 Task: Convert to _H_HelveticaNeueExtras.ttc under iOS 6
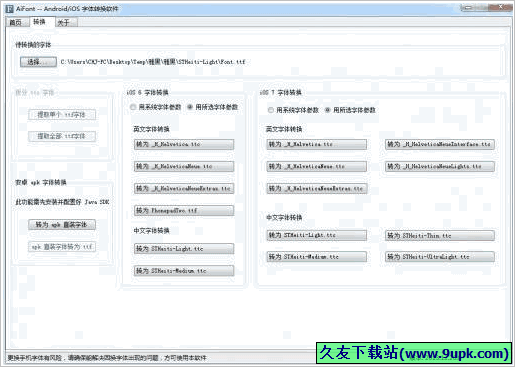[x=184, y=188]
